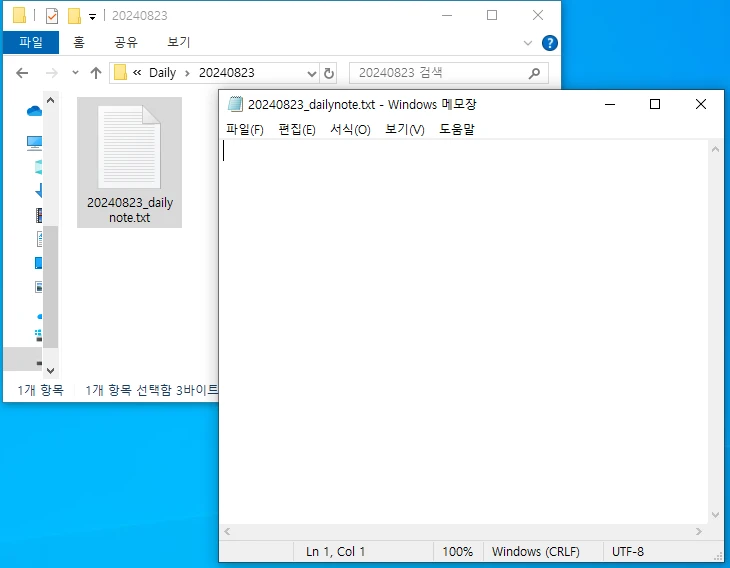Click Notepad vertical scrollbar down arrow
This screenshot has height=568, width=730.
pos(716,514)
